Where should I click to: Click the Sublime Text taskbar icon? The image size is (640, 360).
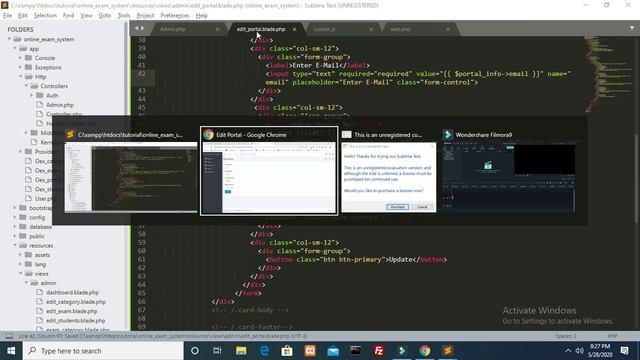click(x=448, y=351)
